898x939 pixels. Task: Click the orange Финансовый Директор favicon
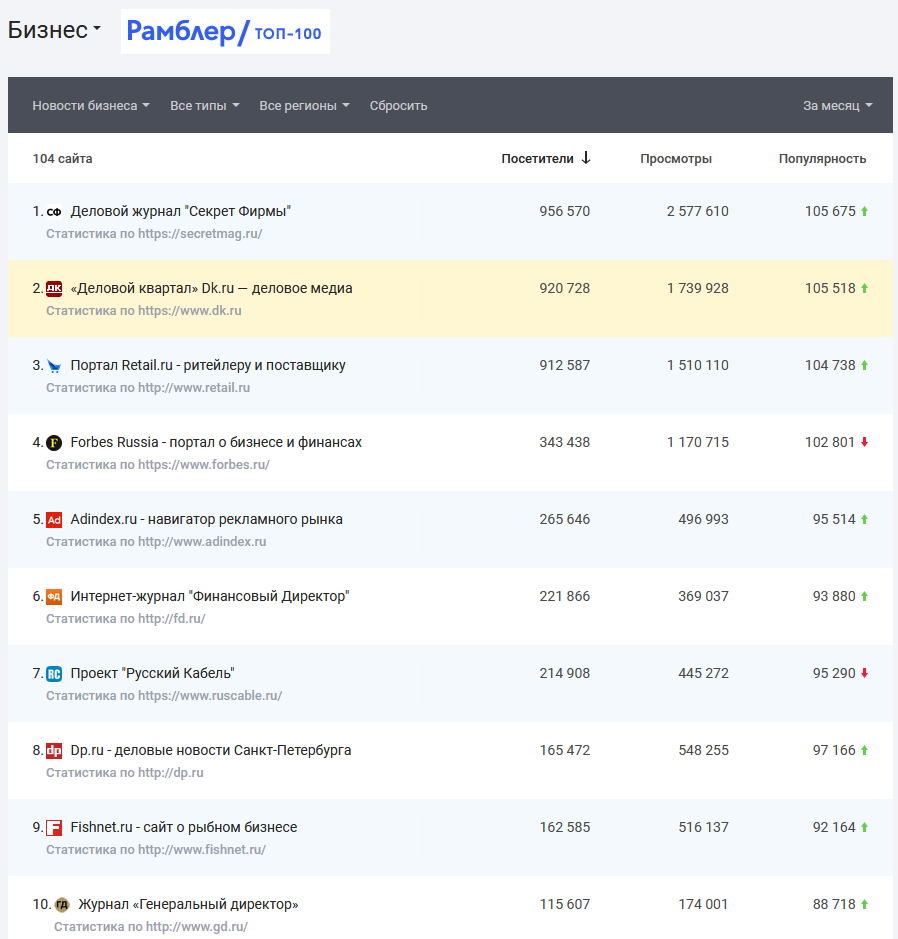tap(54, 597)
